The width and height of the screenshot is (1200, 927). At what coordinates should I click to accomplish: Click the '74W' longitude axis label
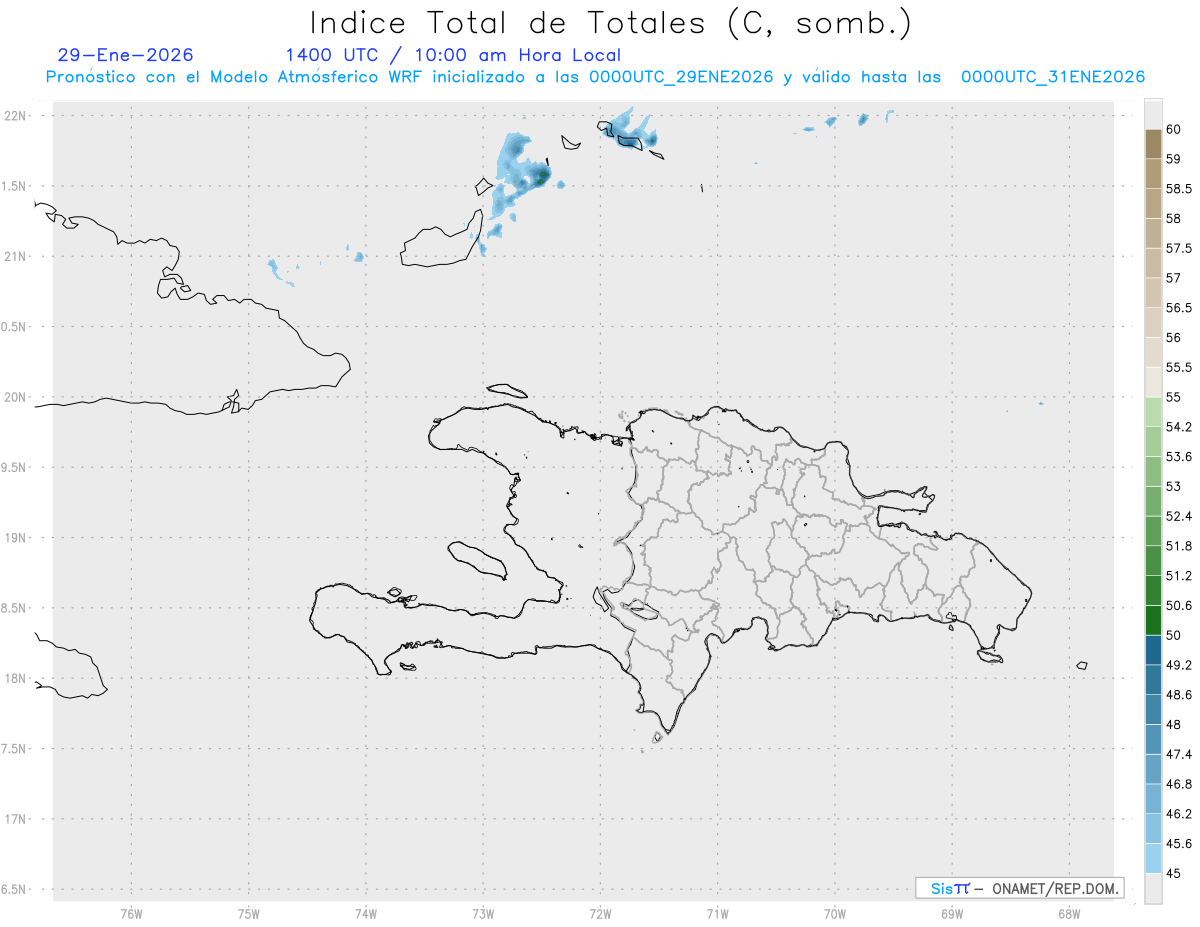pyautogui.click(x=365, y=913)
